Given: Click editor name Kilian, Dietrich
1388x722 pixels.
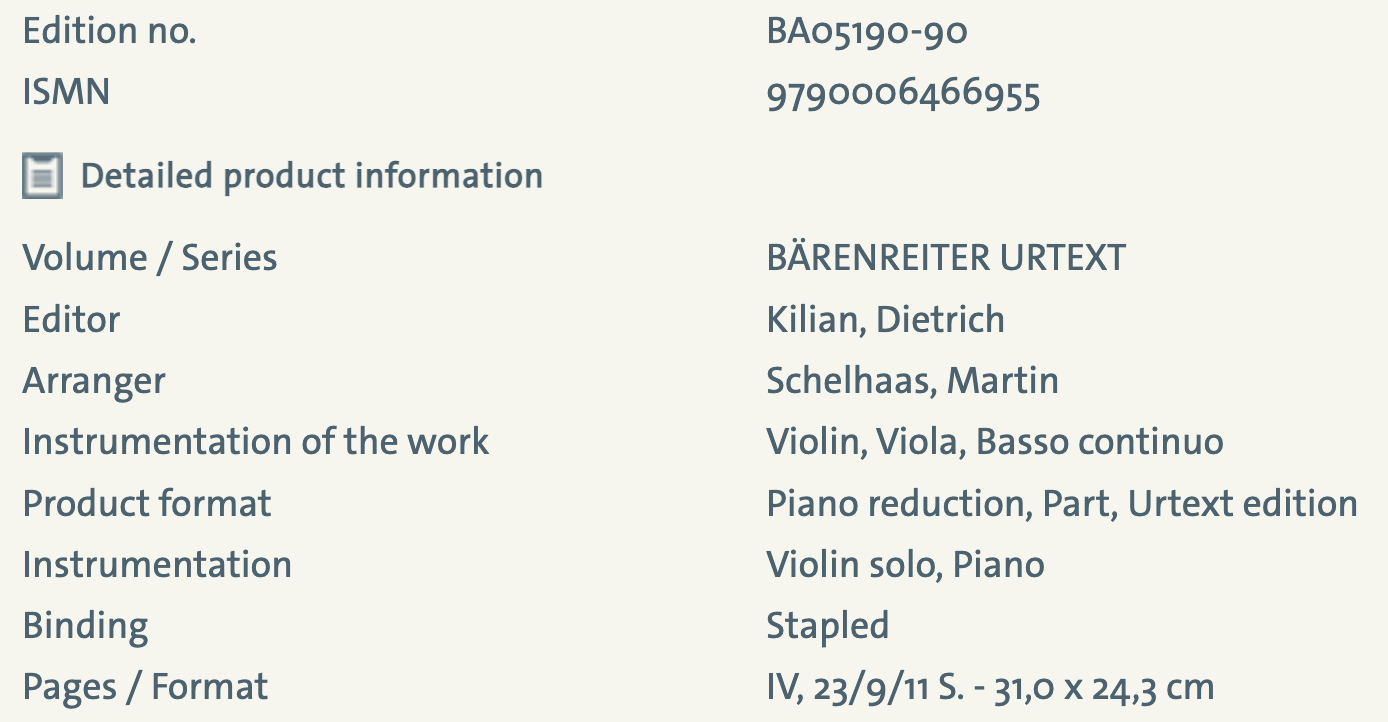Looking at the screenshot, I should 885,320.
